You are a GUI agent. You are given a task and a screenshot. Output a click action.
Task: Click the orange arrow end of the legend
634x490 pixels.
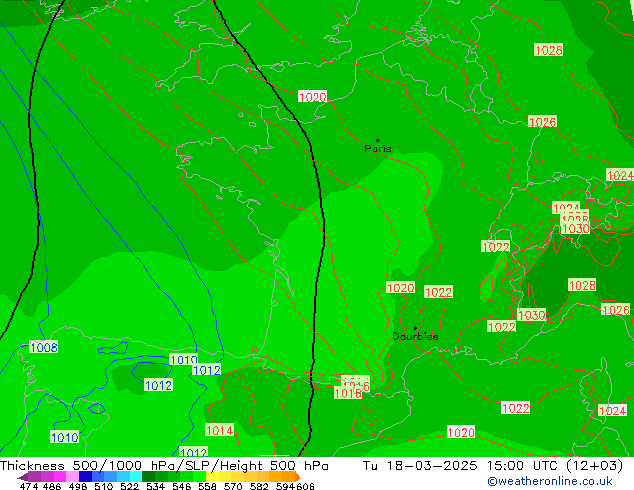(298, 477)
